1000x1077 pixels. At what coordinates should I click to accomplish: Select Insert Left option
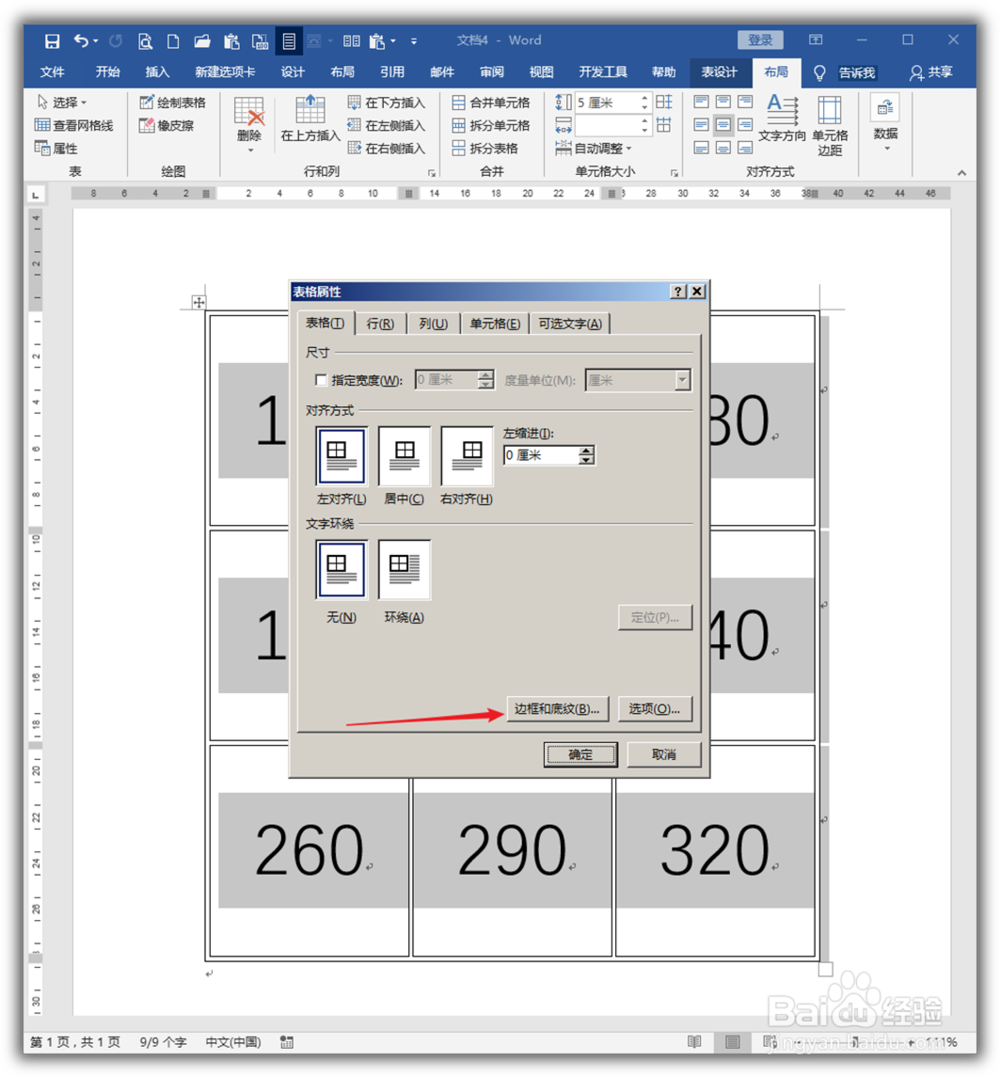[x=386, y=125]
